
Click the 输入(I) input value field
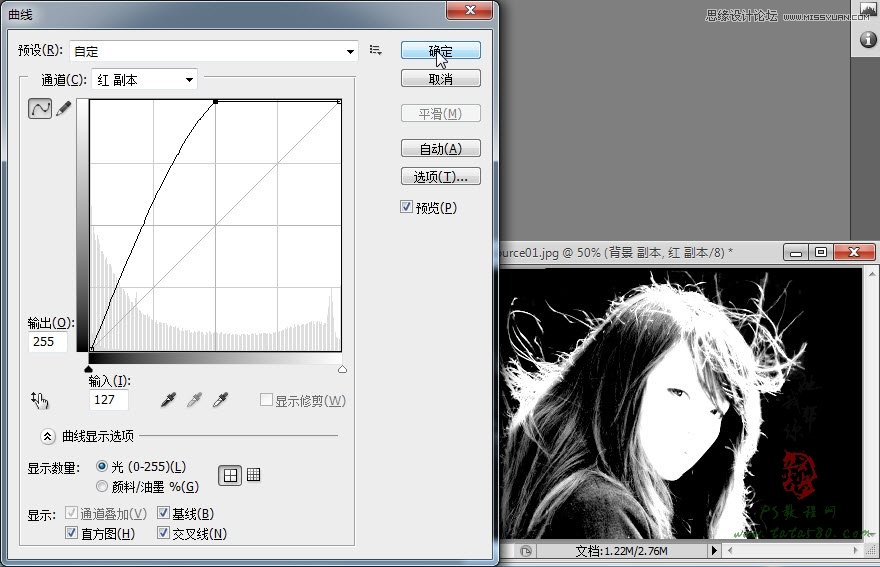click(x=108, y=400)
